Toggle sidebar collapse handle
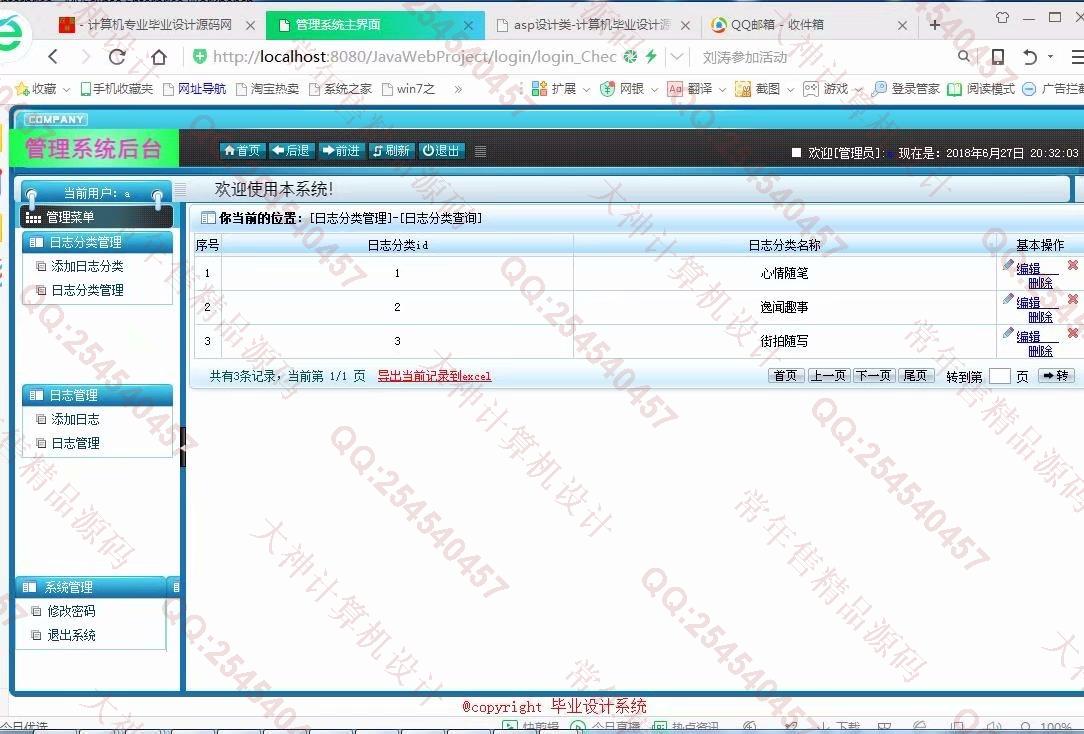The image size is (1084, 734). coord(183,446)
